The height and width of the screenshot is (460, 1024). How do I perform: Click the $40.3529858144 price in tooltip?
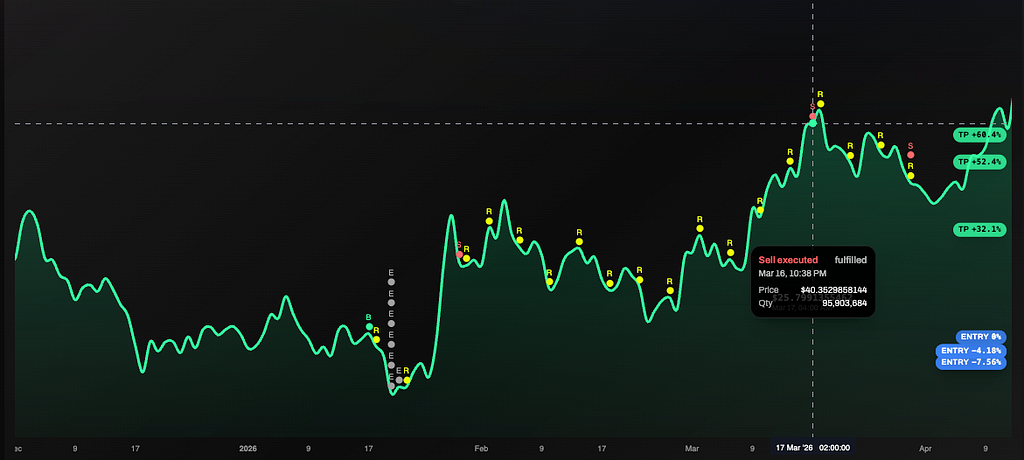point(833,289)
